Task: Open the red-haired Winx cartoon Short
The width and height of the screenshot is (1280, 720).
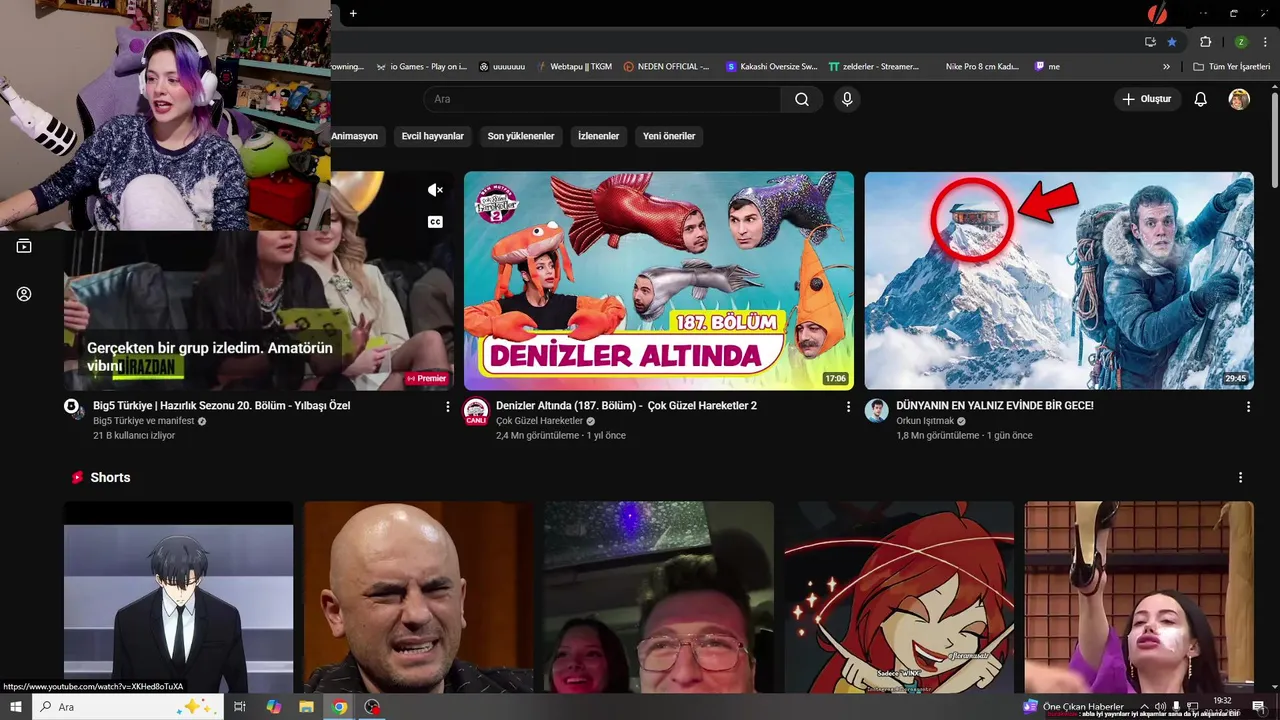Action: click(899, 596)
